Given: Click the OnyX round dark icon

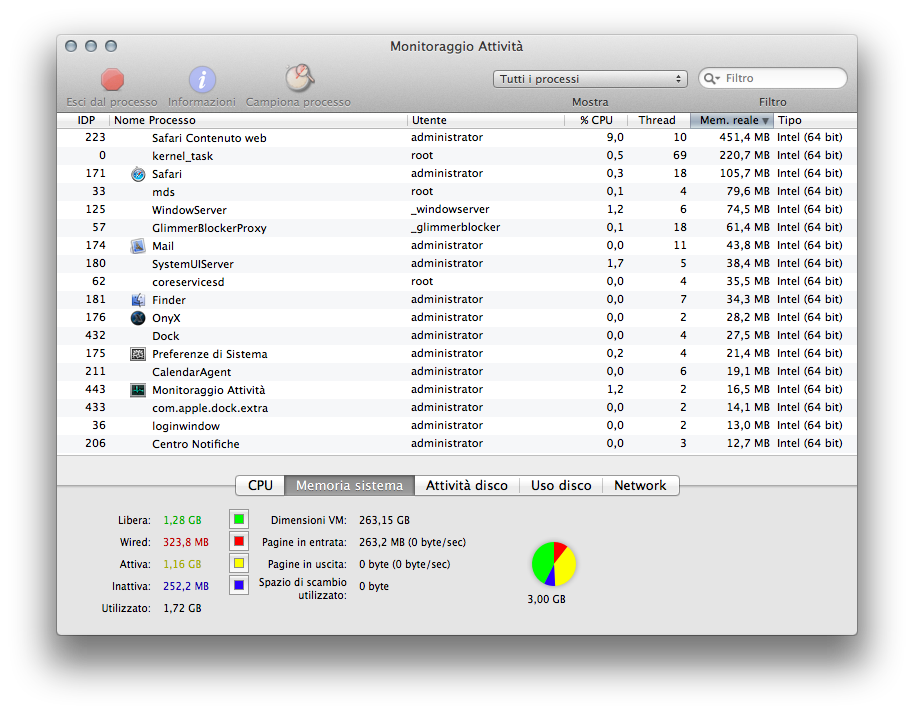Looking at the screenshot, I should tap(138, 318).
